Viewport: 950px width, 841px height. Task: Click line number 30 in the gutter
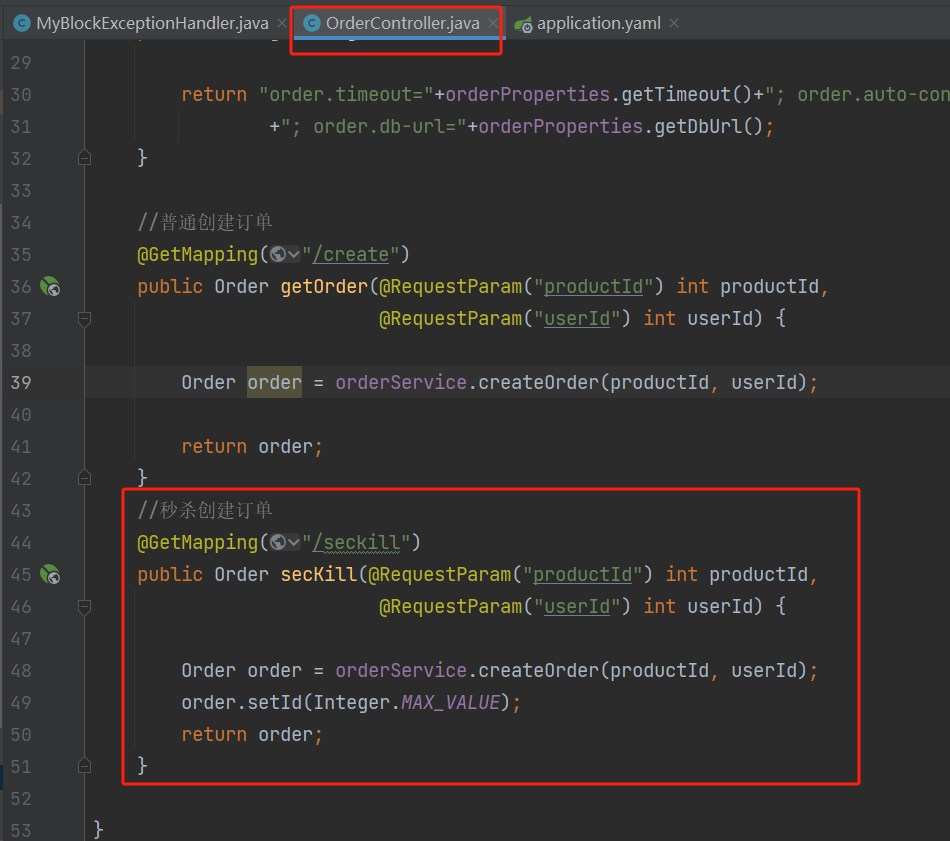pos(21,95)
